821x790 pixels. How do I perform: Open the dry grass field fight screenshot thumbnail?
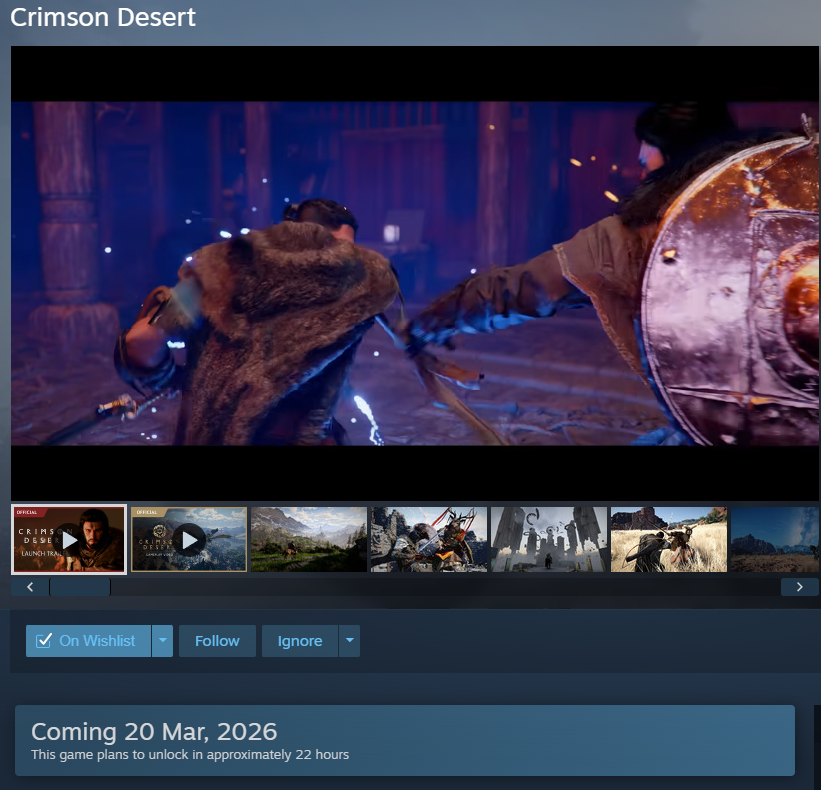(x=669, y=539)
